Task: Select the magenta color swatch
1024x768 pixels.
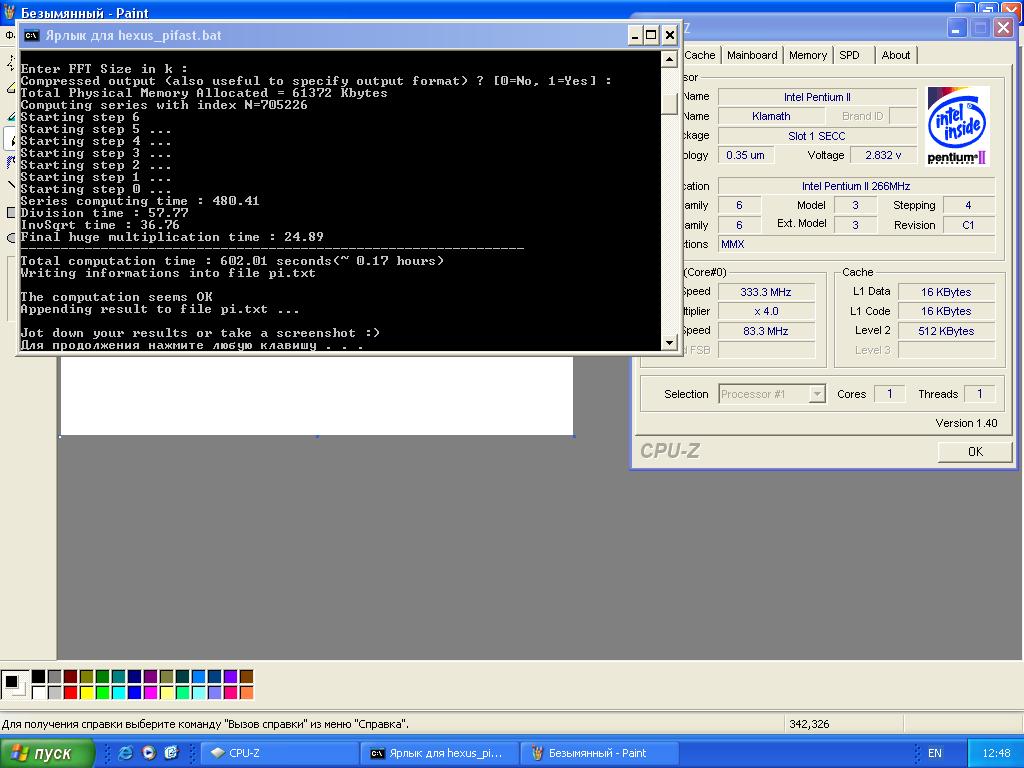Action: coord(150,692)
